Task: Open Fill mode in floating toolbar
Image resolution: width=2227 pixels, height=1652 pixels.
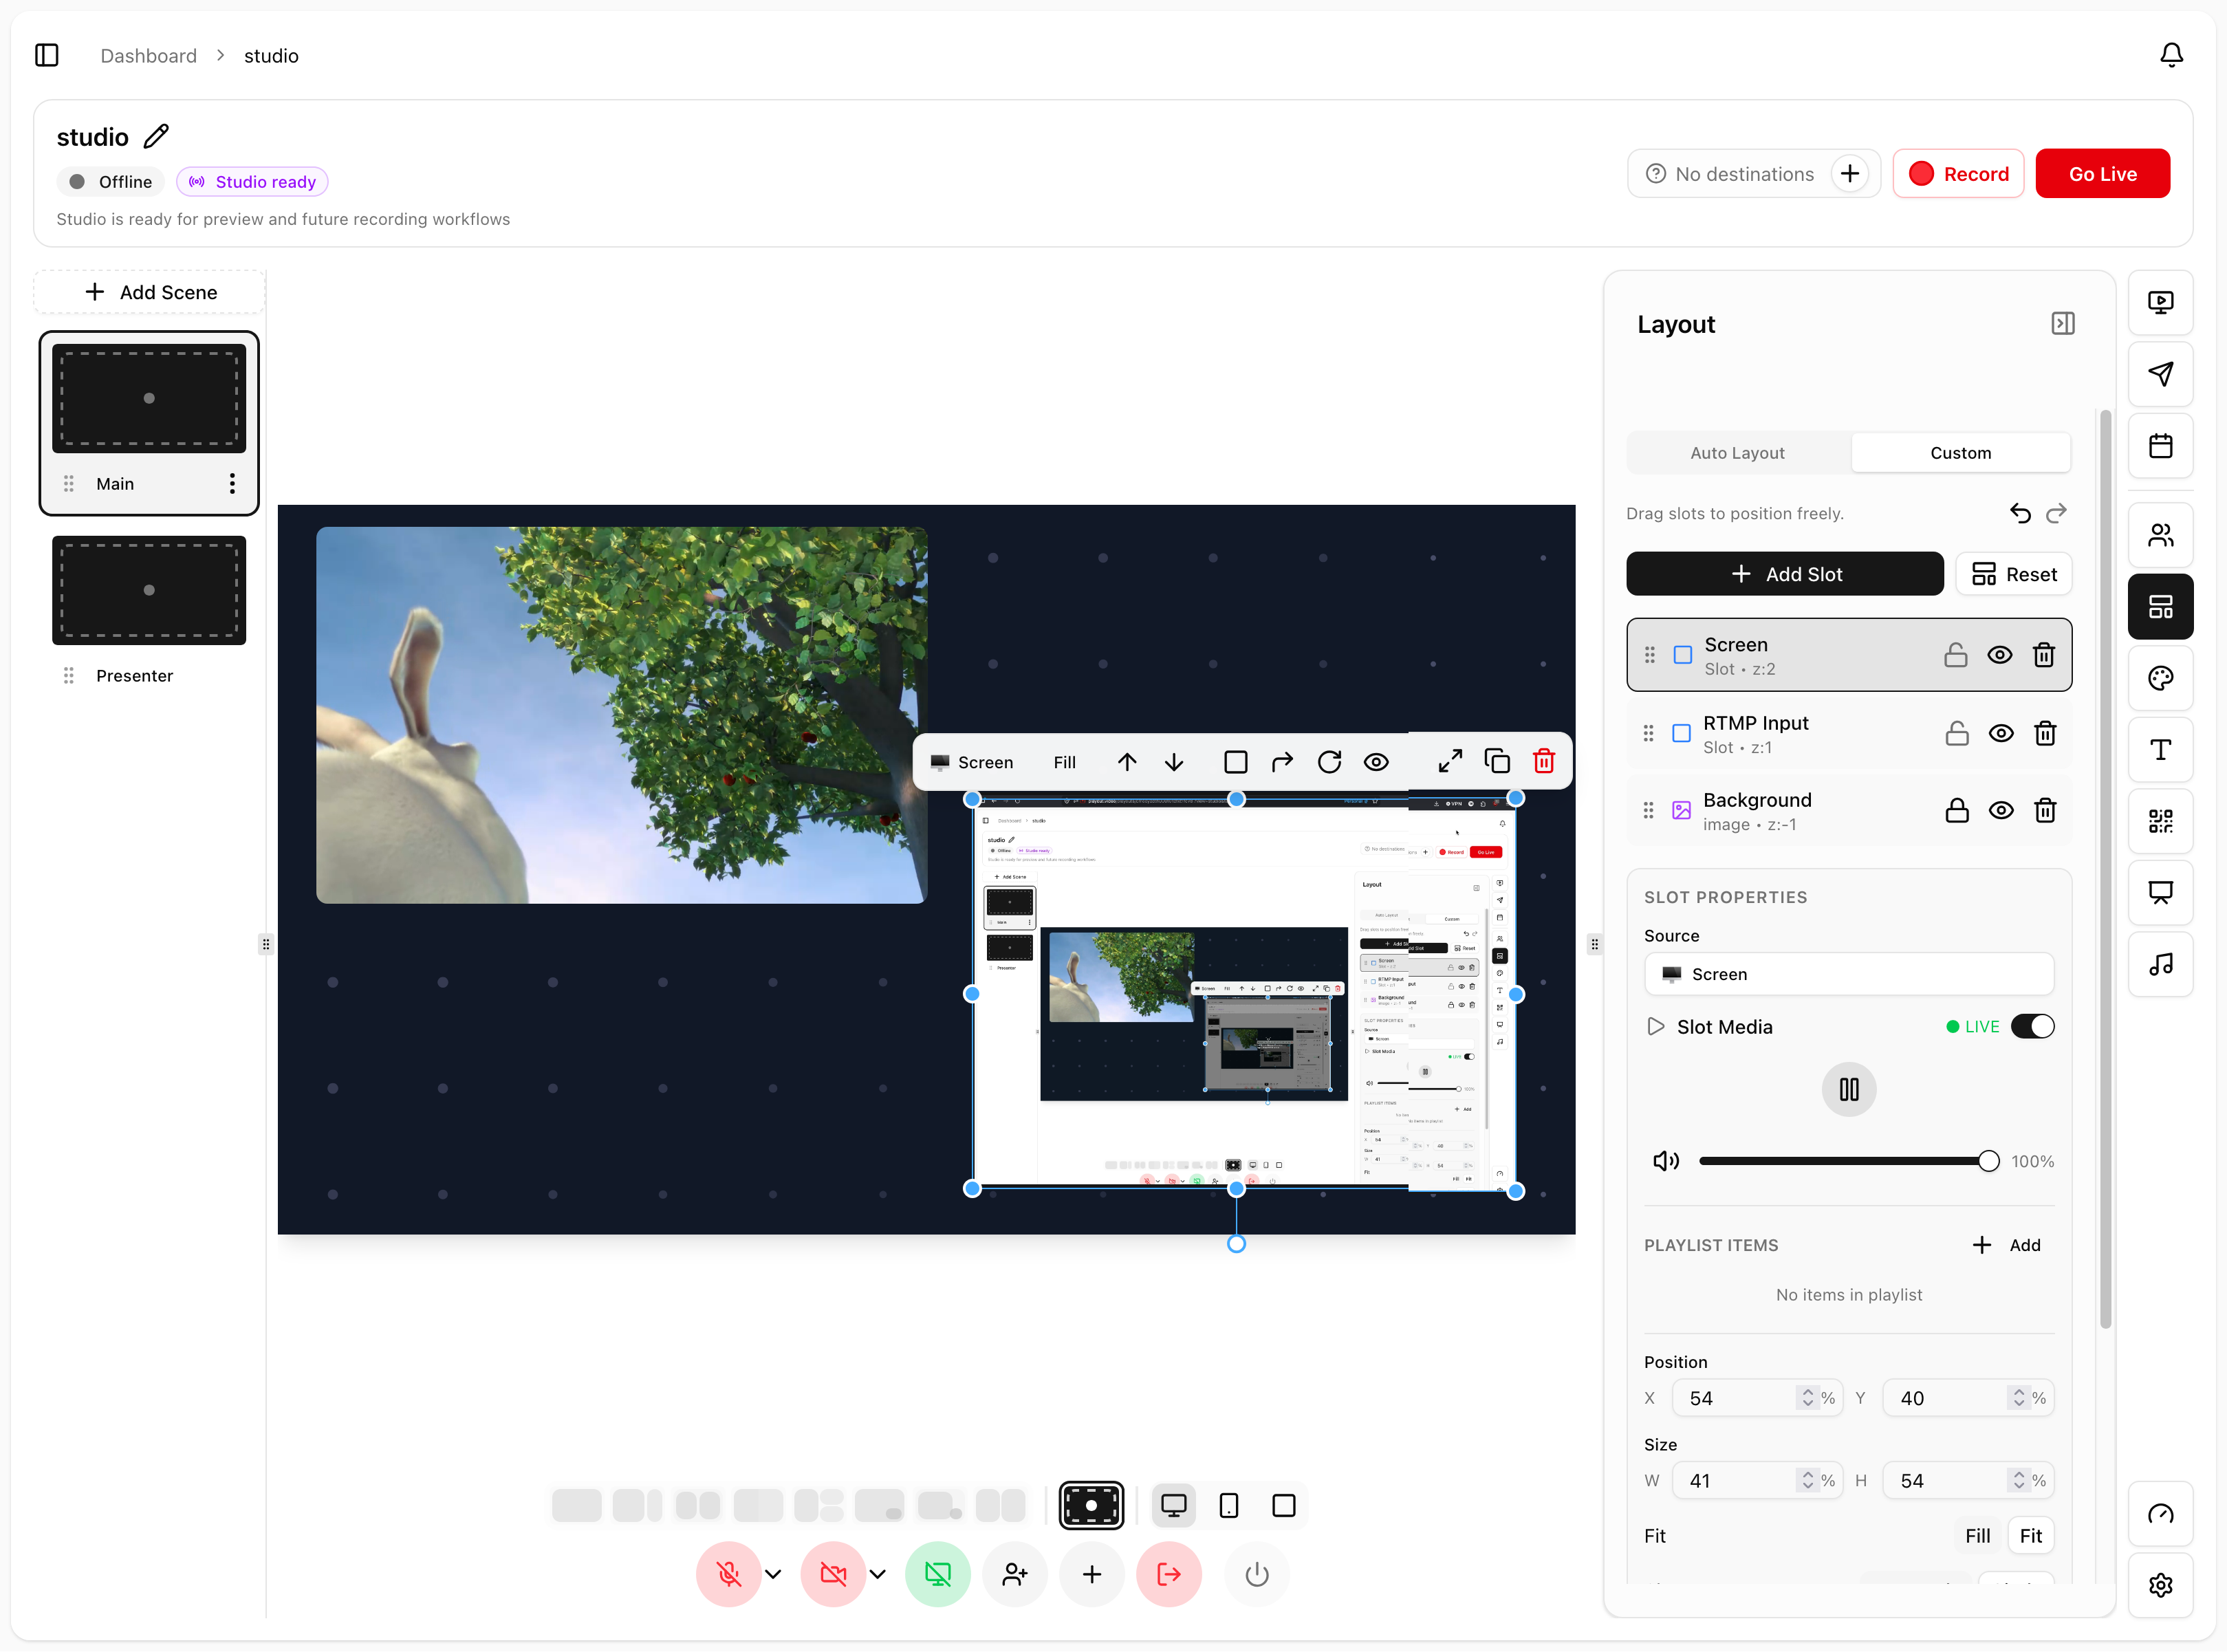Action: click(1064, 762)
